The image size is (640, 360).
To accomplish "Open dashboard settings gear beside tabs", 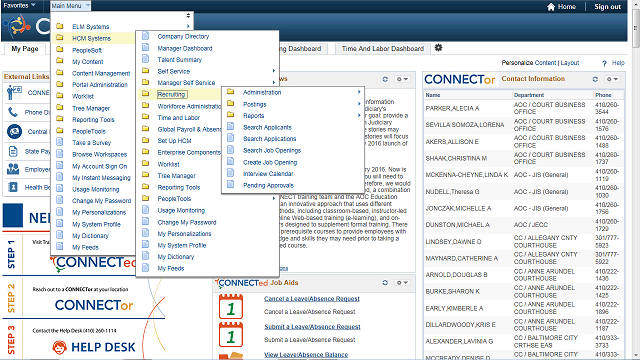I will 438,48.
